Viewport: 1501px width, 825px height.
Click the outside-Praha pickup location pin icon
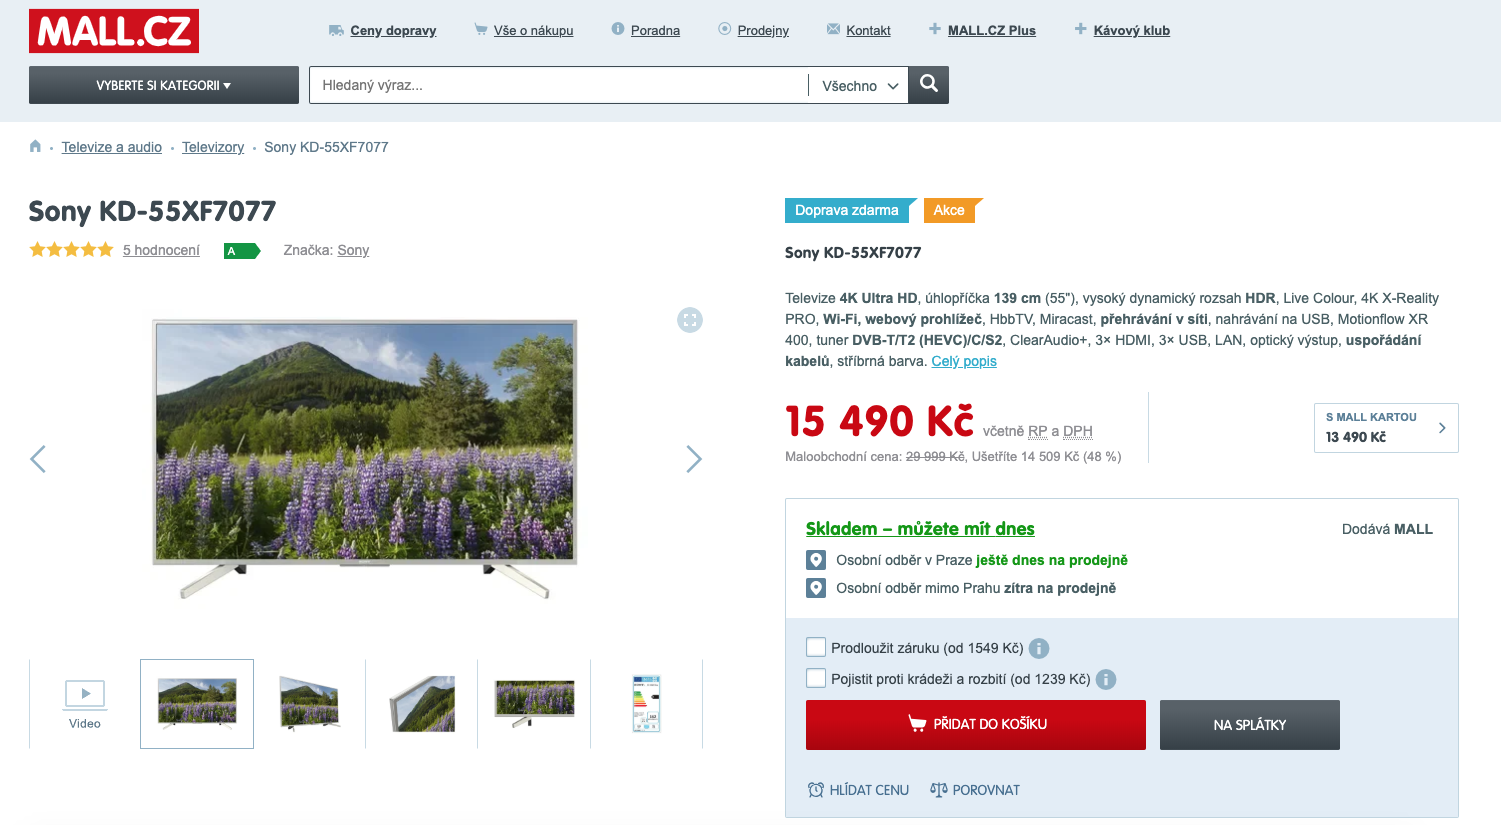816,588
